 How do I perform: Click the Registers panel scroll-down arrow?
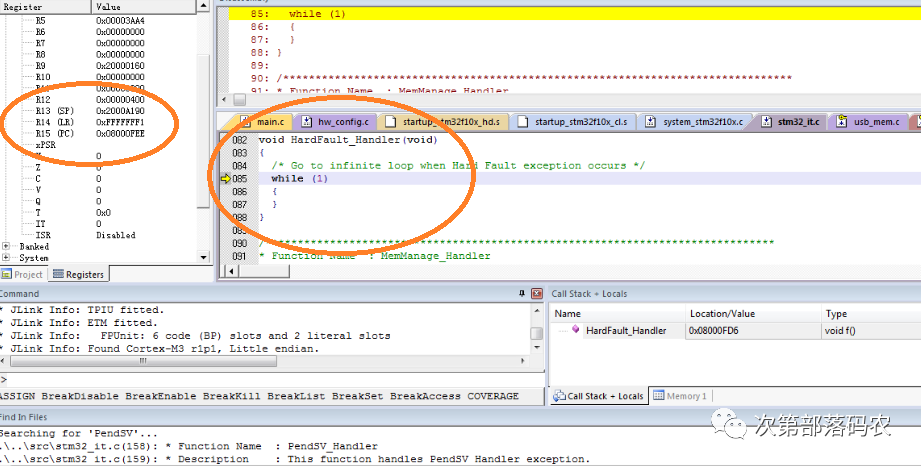coord(203,257)
